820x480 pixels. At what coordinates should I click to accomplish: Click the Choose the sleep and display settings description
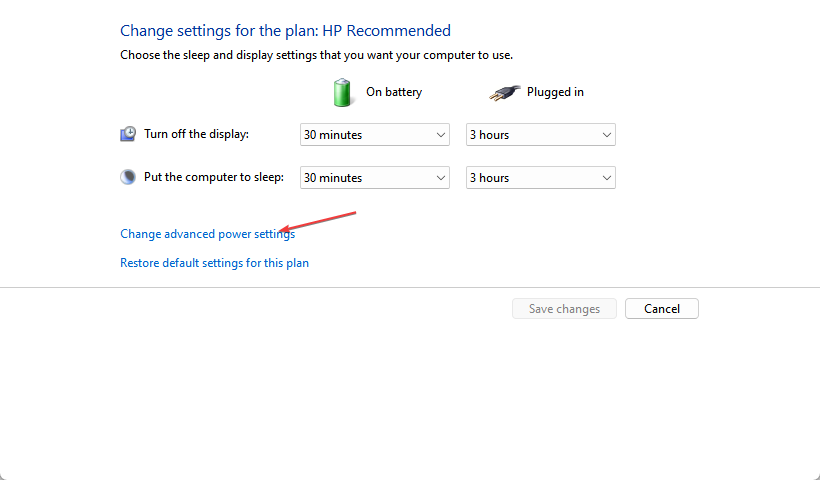tap(316, 55)
